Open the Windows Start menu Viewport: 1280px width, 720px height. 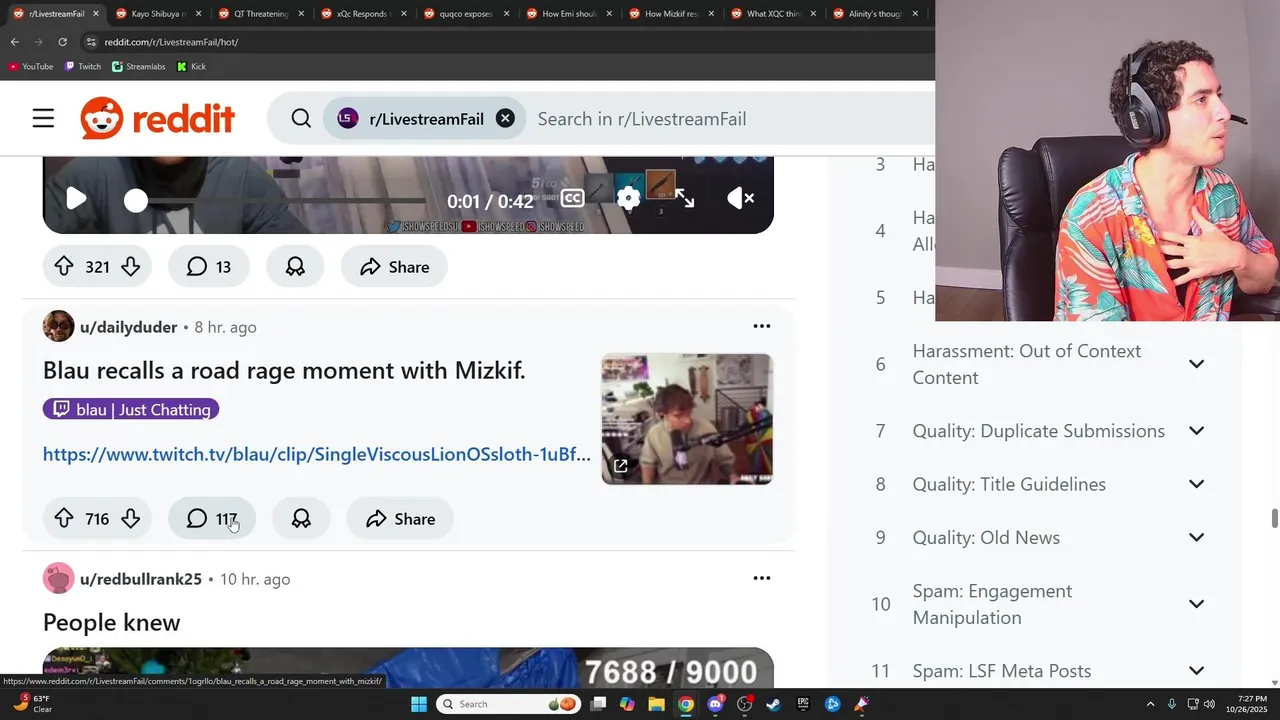pyautogui.click(x=419, y=704)
